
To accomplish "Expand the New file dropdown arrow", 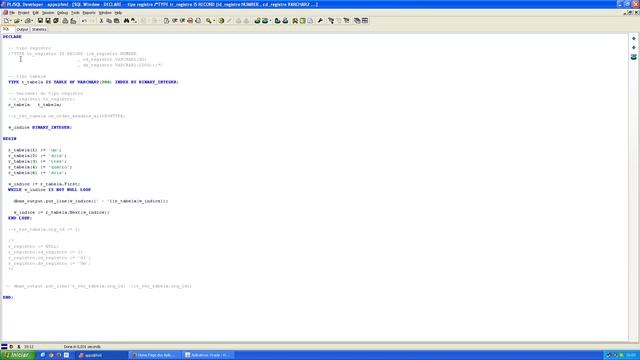I will [11, 20].
